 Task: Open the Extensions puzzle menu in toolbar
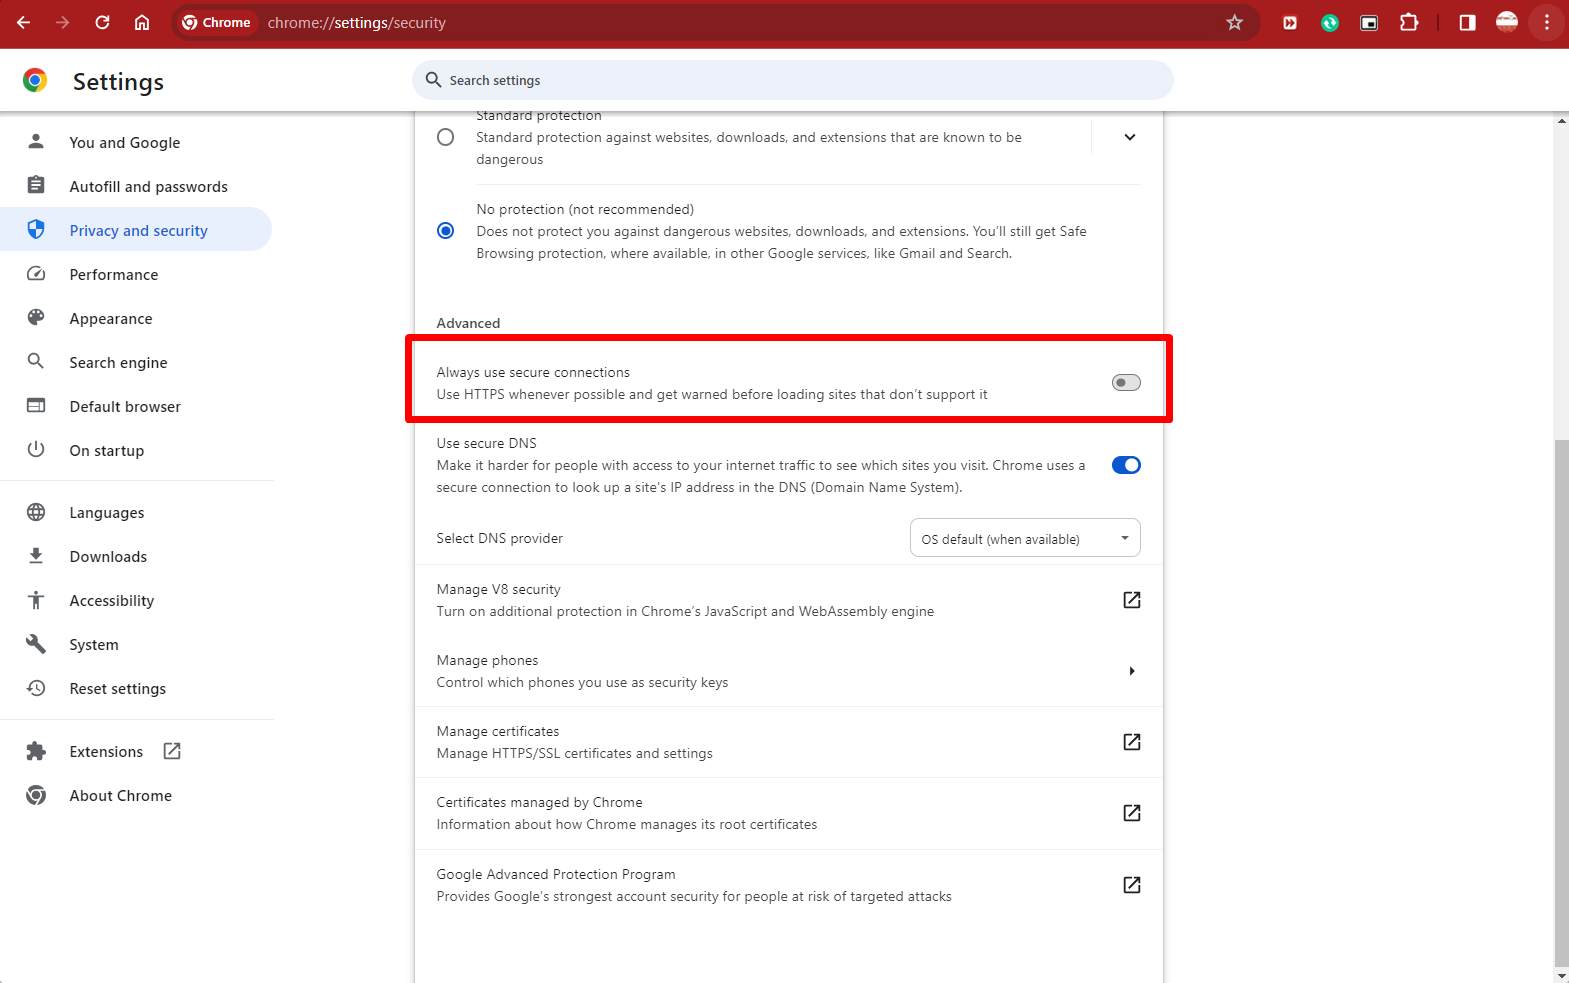(x=1409, y=22)
